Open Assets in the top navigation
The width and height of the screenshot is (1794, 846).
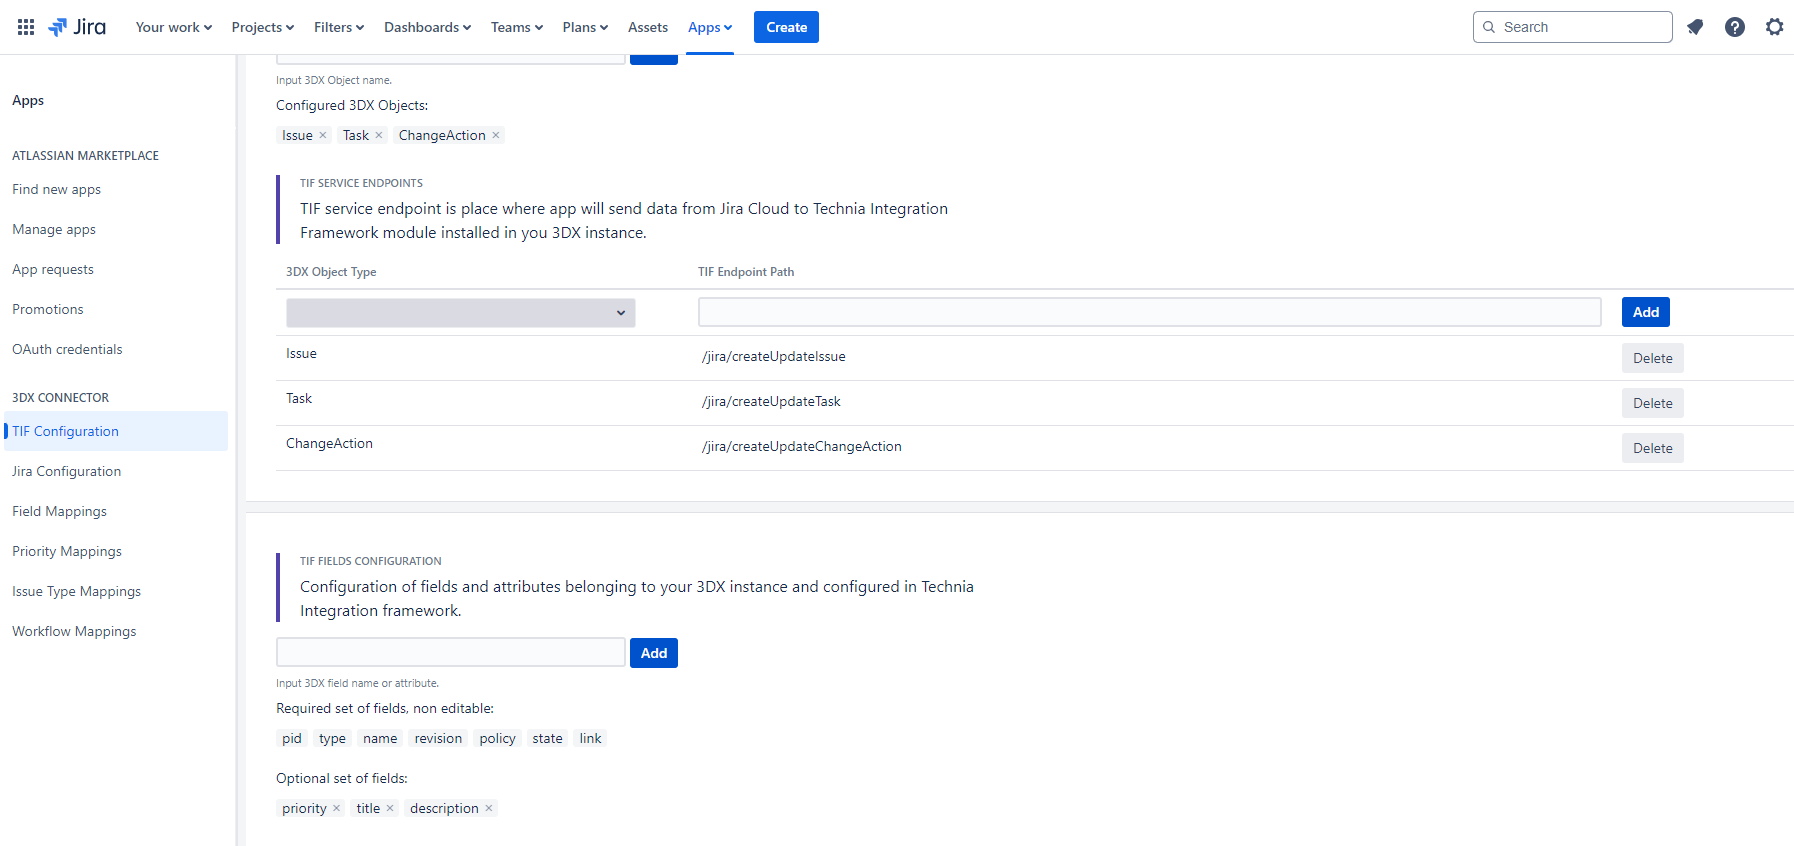click(648, 27)
